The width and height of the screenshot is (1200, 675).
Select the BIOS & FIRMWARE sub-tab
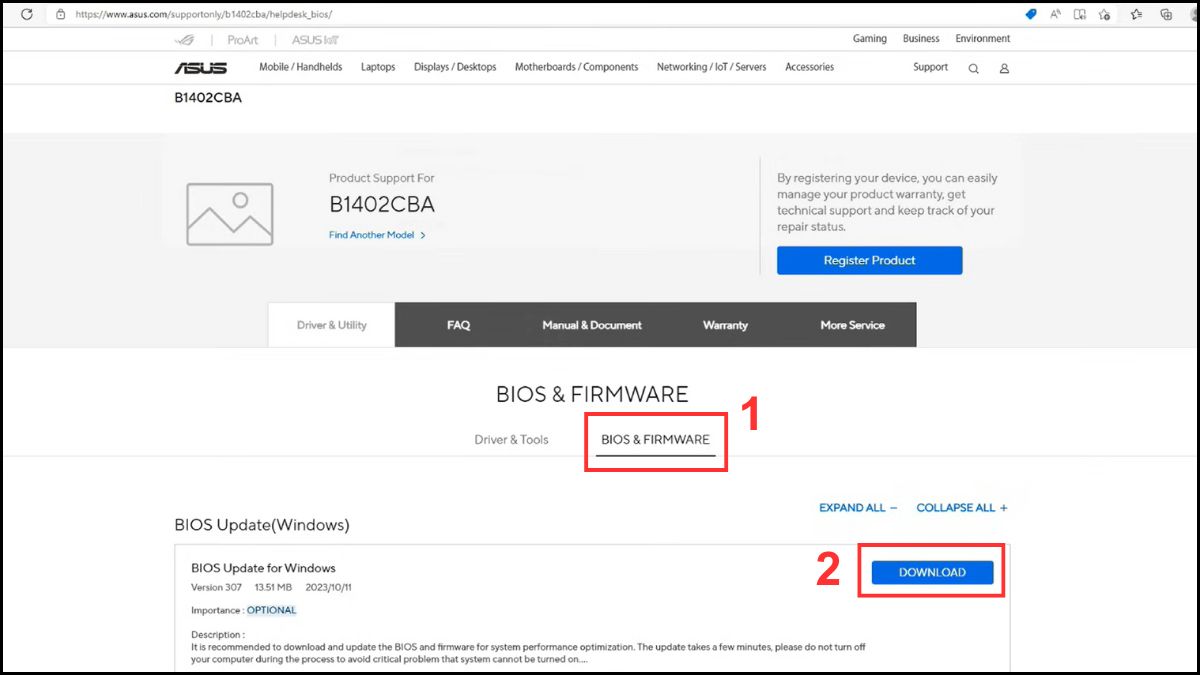(x=655, y=439)
